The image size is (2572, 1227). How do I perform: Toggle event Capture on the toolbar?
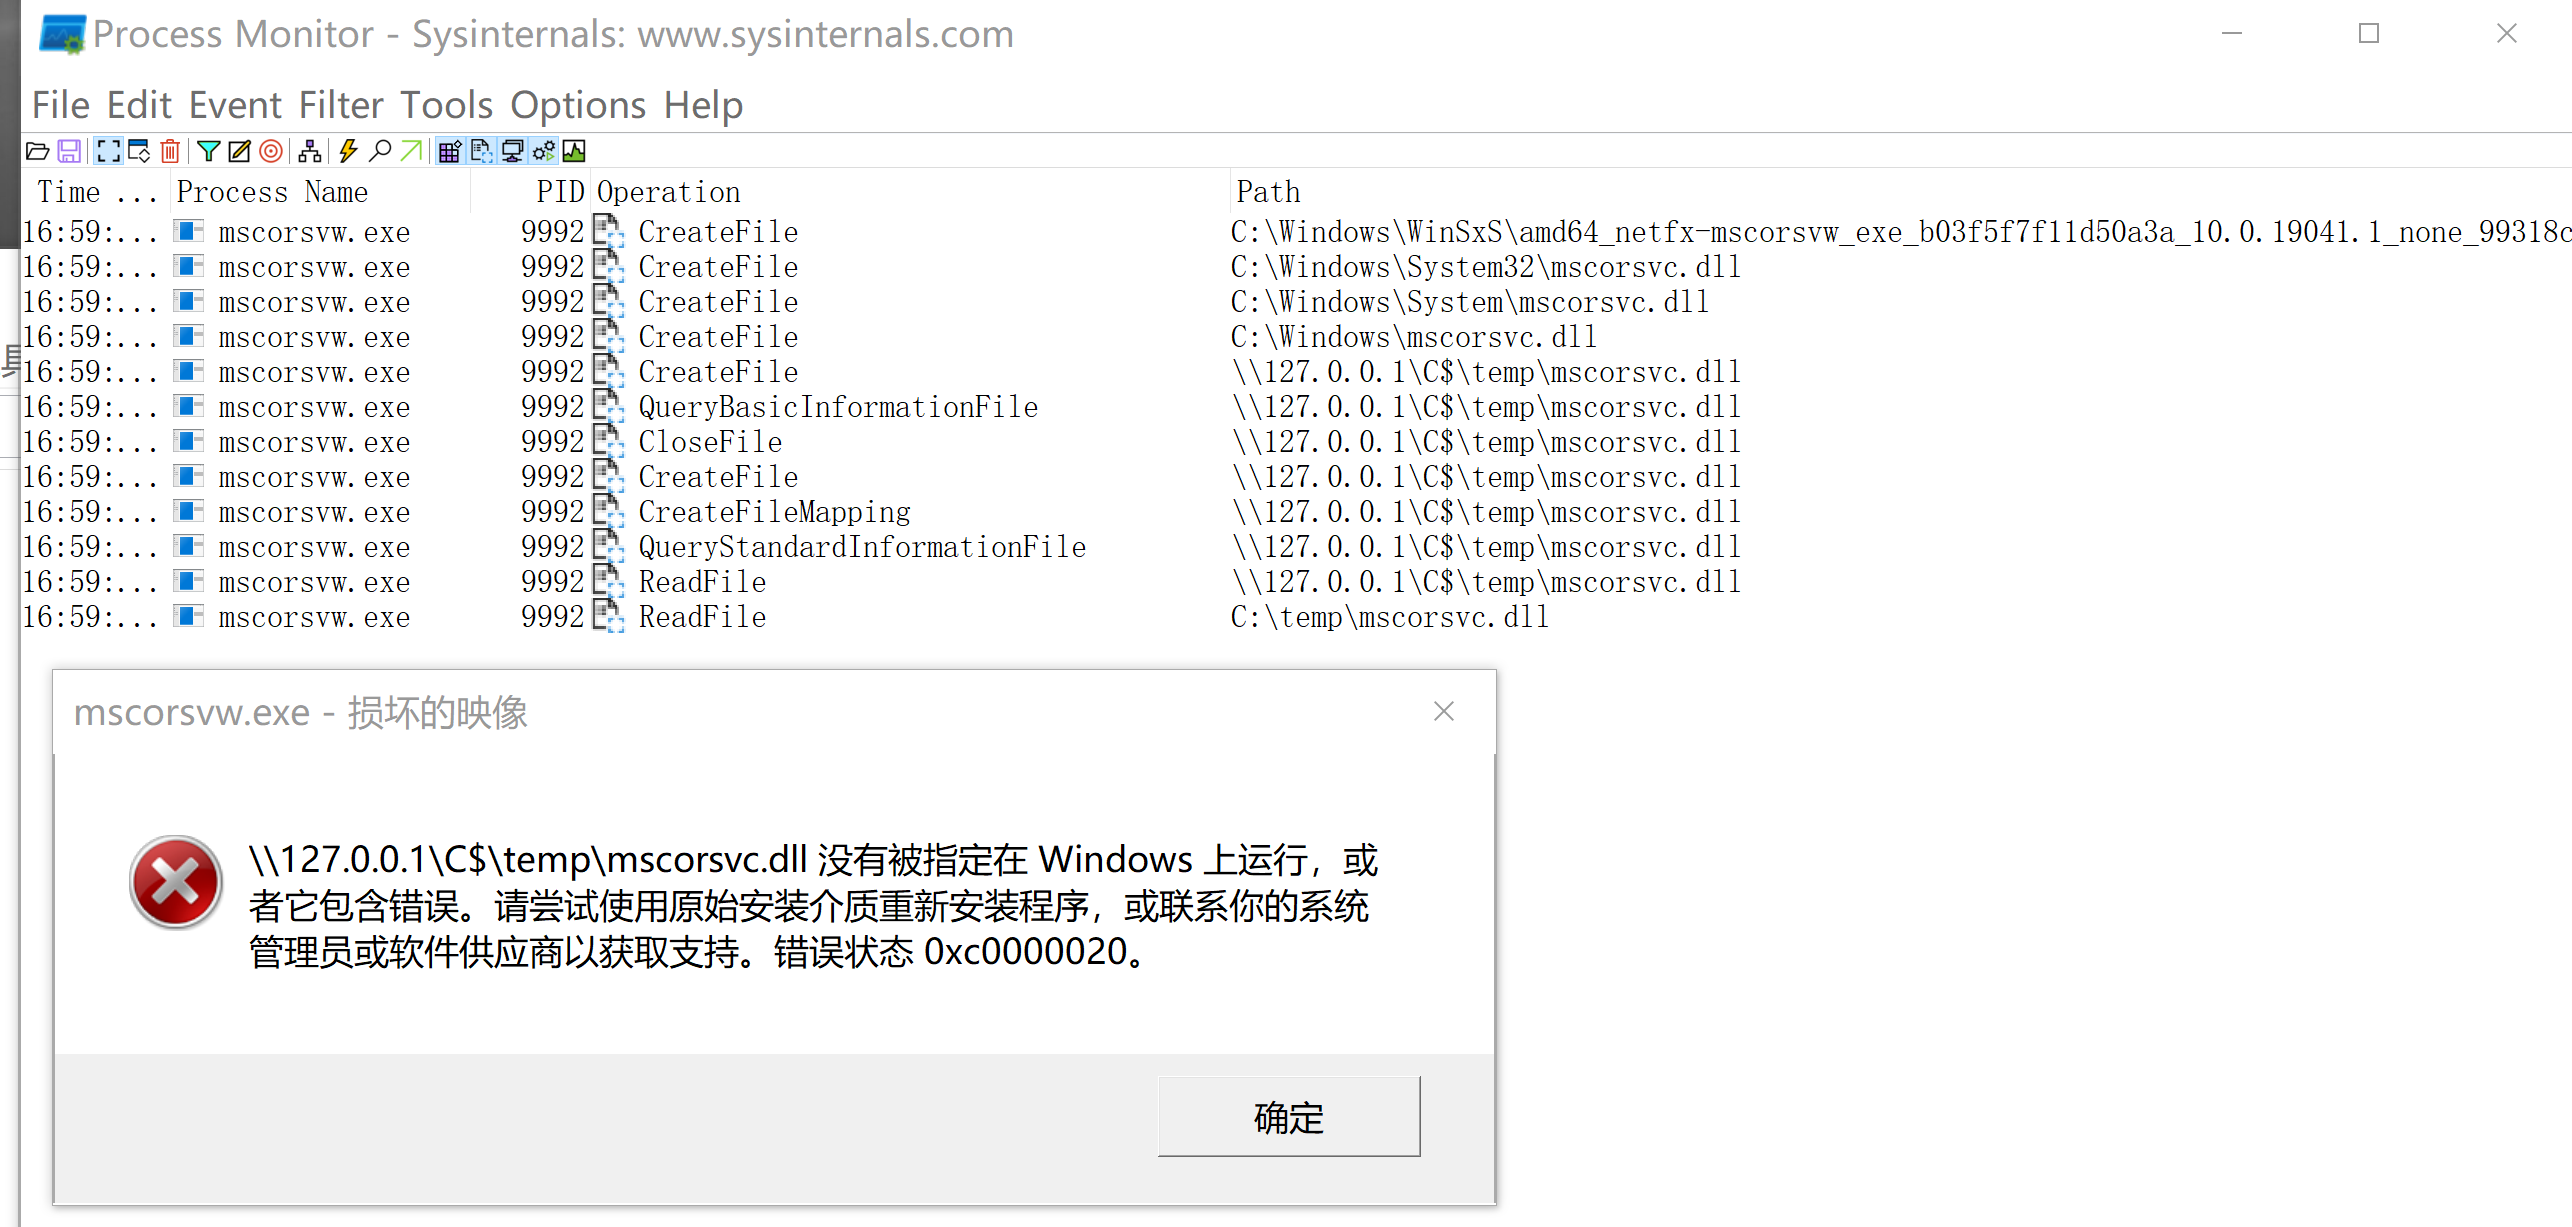[108, 151]
